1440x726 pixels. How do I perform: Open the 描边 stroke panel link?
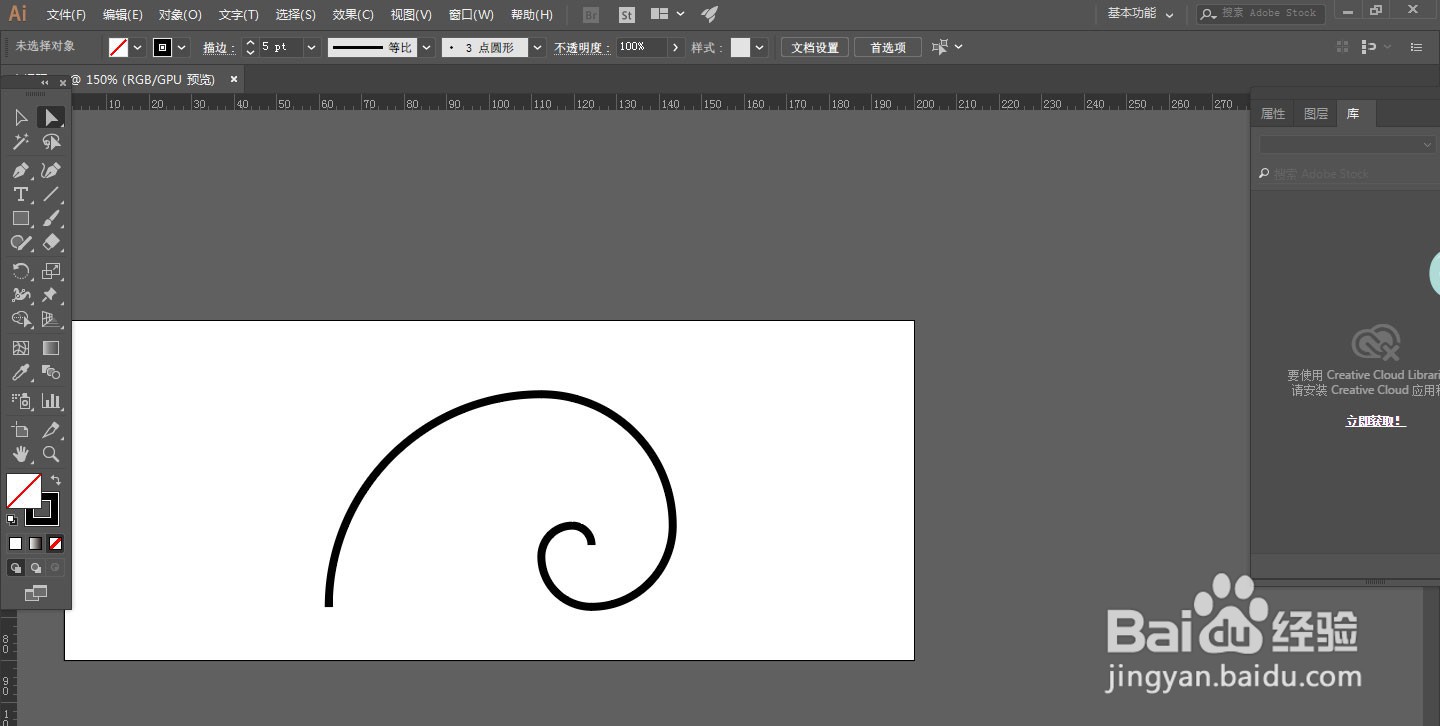(x=220, y=47)
